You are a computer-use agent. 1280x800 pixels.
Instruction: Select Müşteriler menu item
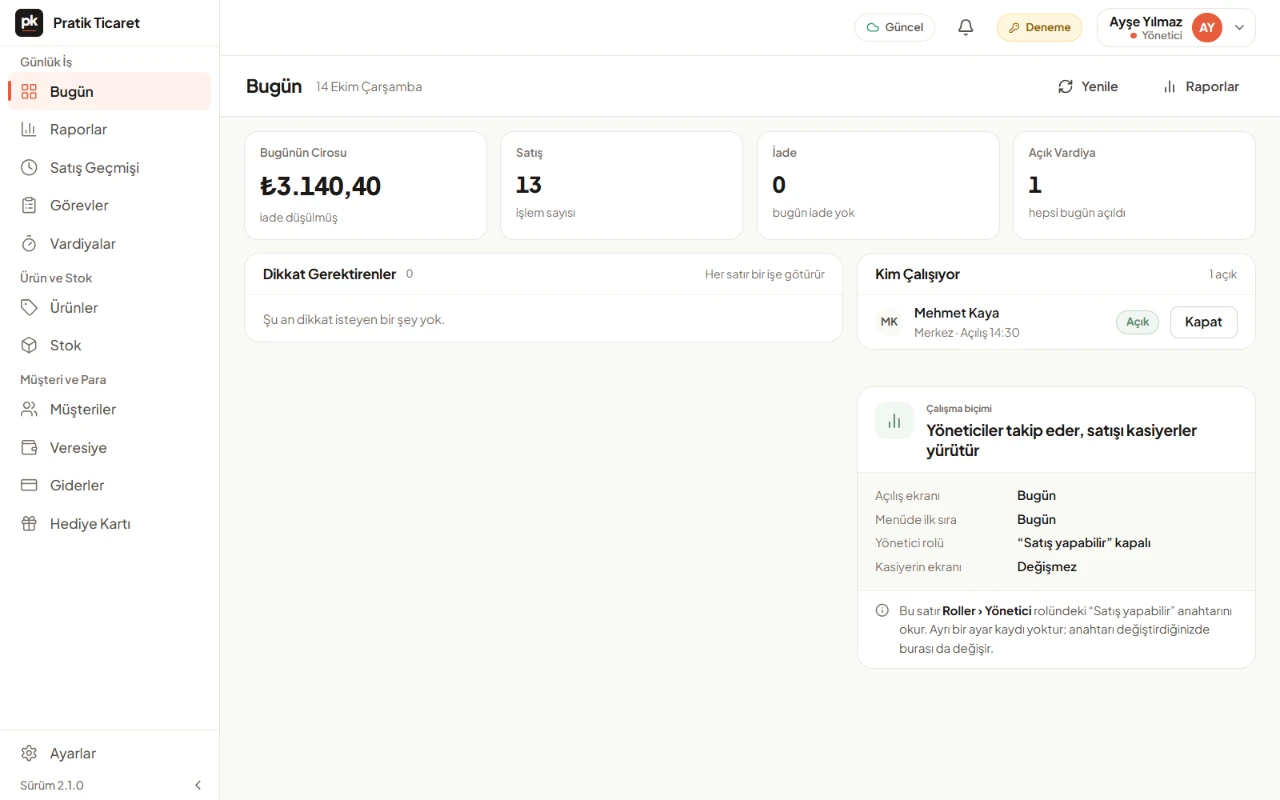click(109, 409)
